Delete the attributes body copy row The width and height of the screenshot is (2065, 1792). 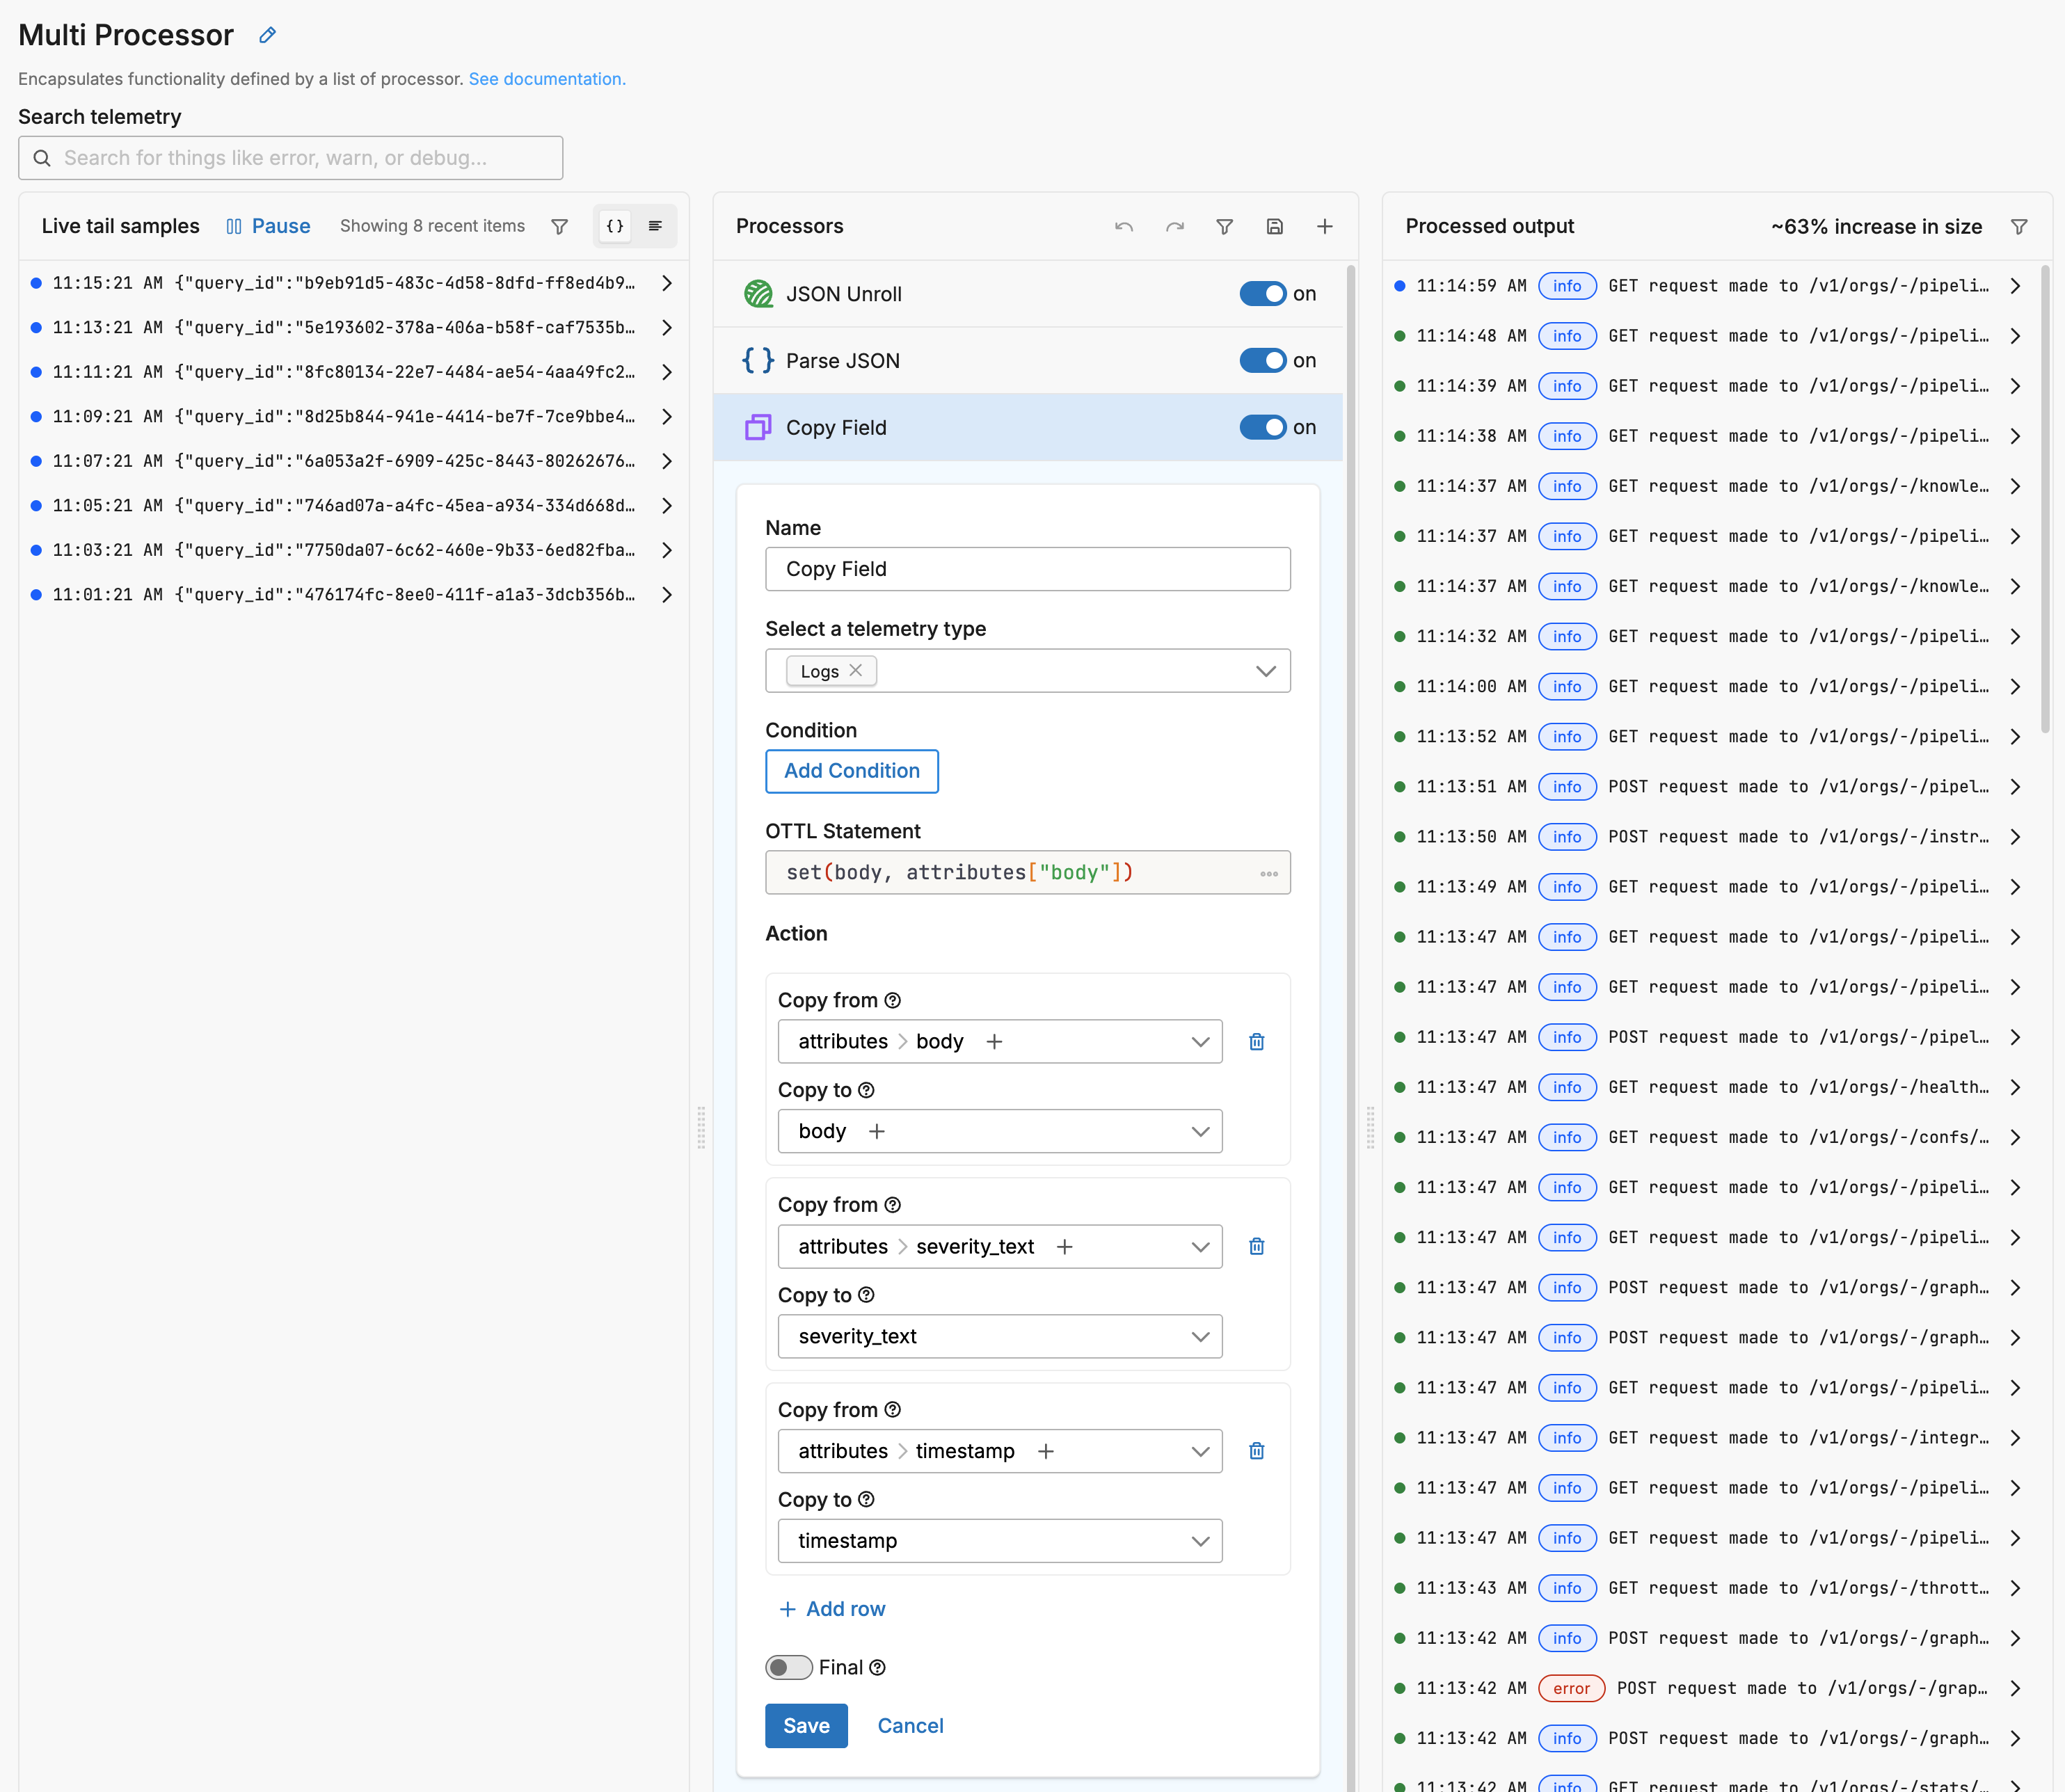pyautogui.click(x=1257, y=1041)
